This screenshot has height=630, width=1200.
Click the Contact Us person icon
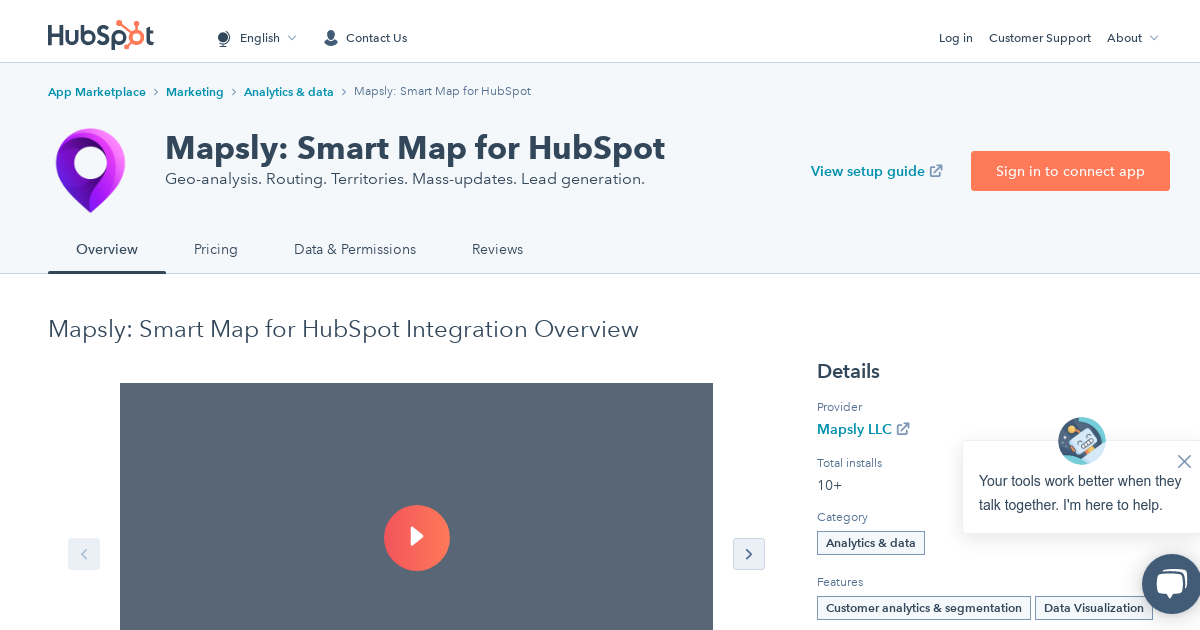click(x=330, y=38)
